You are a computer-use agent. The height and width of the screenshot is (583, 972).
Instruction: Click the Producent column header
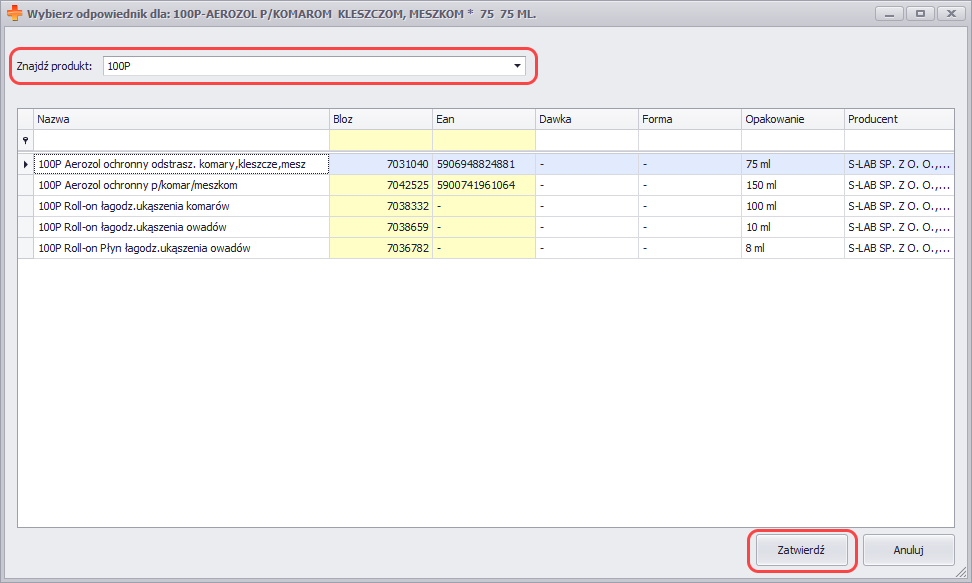(x=897, y=119)
